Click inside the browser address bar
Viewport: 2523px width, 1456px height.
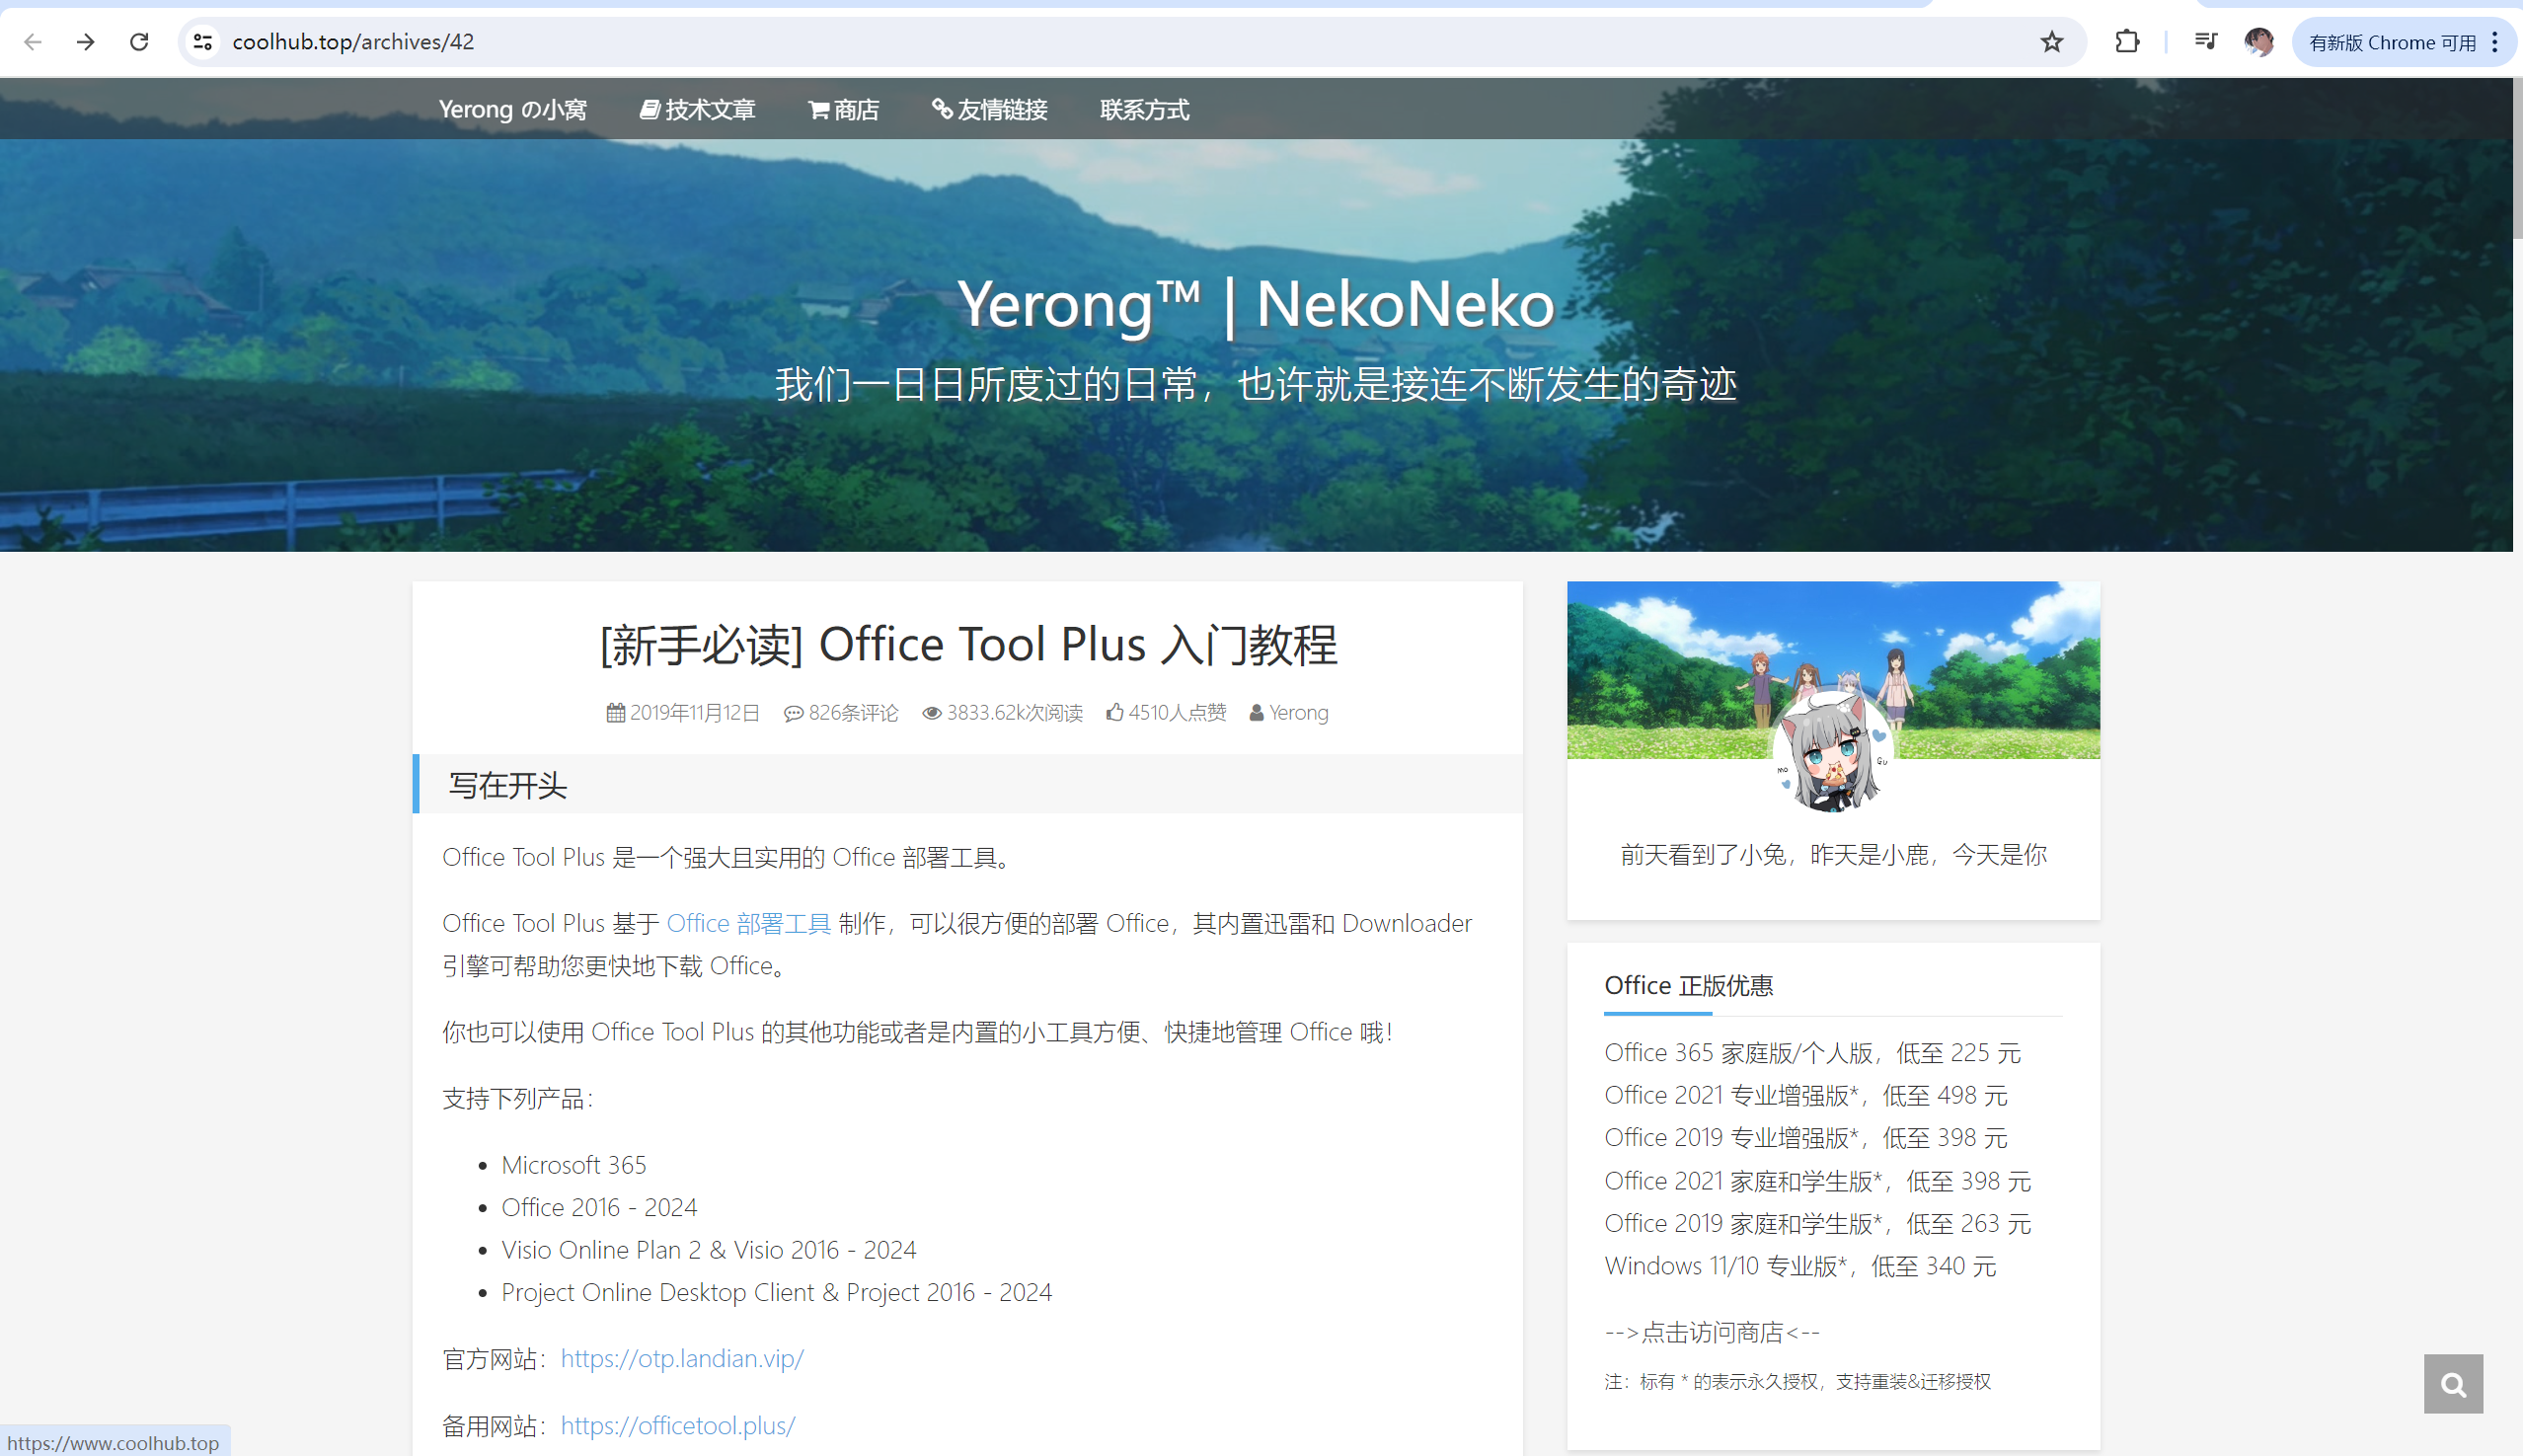700,42
